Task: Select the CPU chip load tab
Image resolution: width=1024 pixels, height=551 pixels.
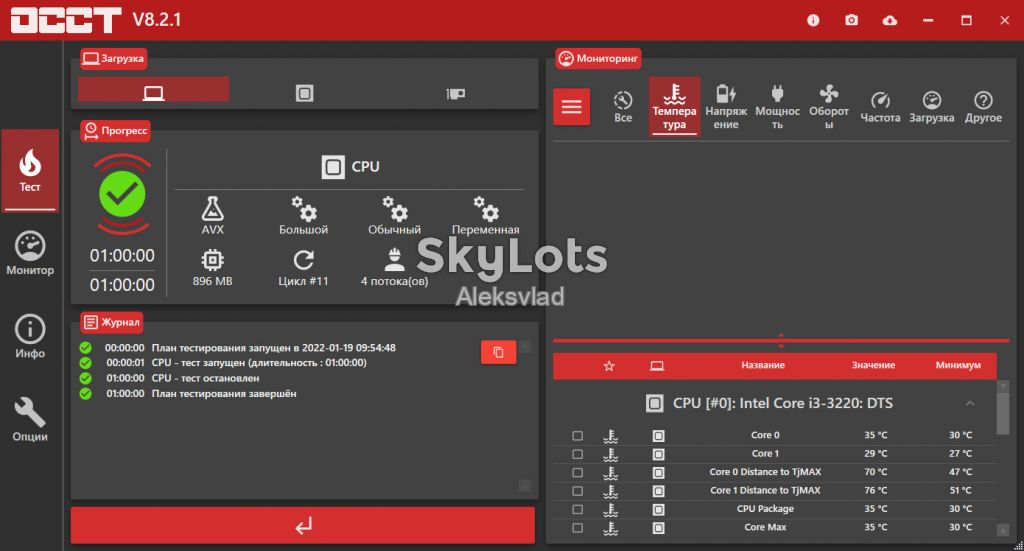Action: (304, 93)
